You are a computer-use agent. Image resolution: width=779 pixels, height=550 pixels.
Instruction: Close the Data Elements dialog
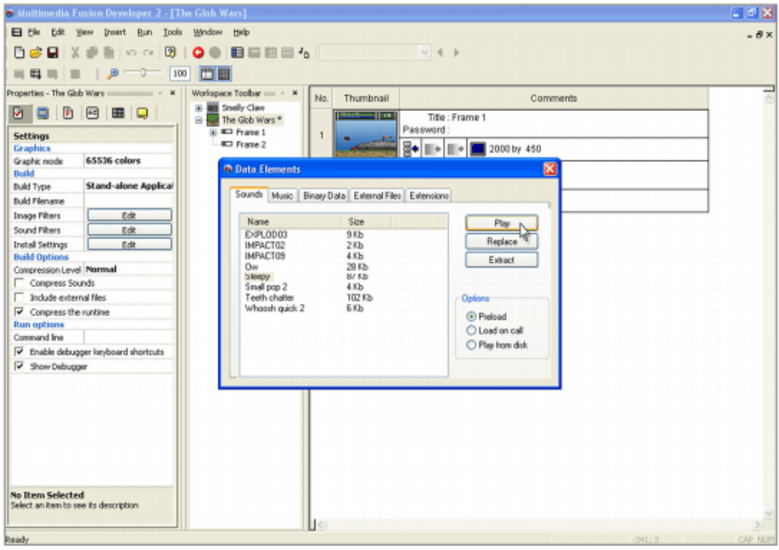[549, 169]
